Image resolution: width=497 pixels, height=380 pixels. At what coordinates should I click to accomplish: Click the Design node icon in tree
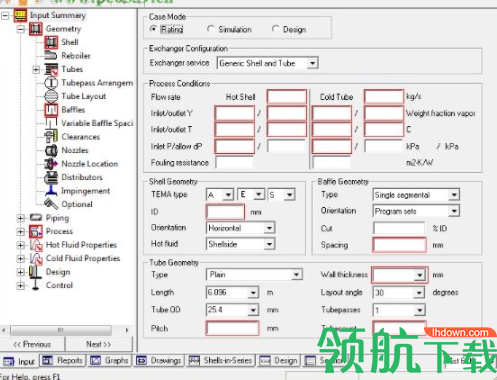(x=35, y=272)
